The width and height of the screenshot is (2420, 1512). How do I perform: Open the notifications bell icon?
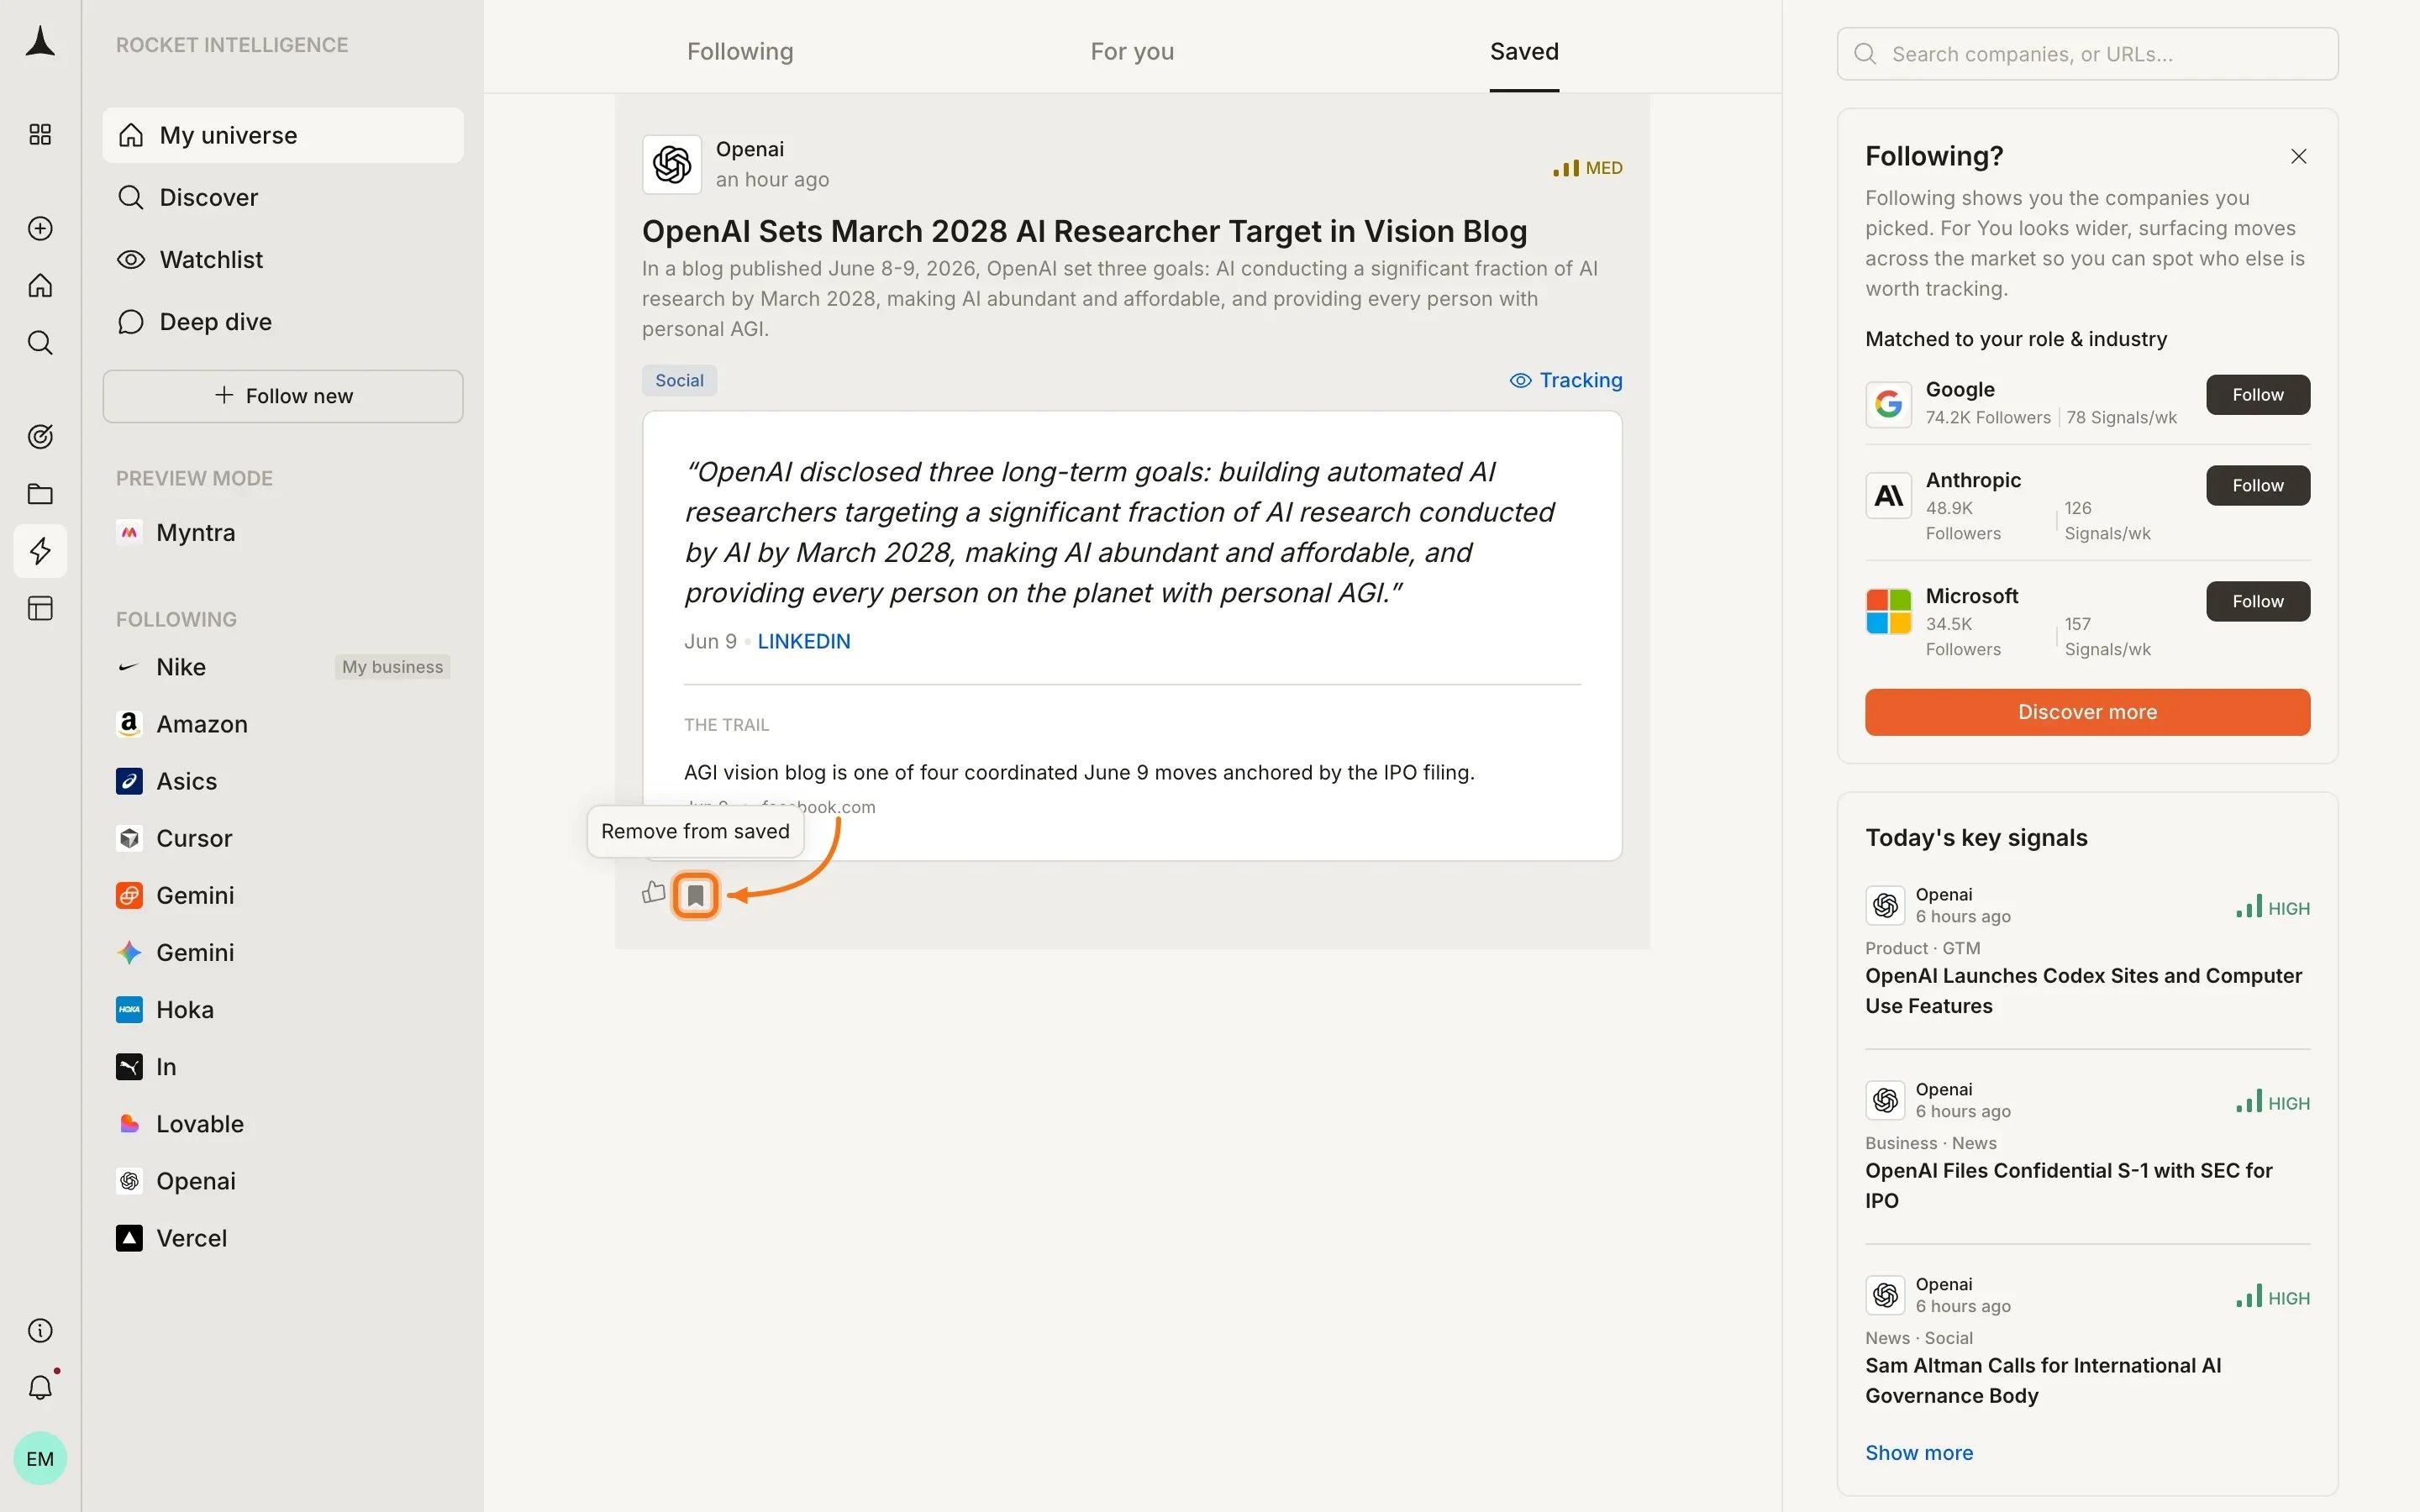40,1388
